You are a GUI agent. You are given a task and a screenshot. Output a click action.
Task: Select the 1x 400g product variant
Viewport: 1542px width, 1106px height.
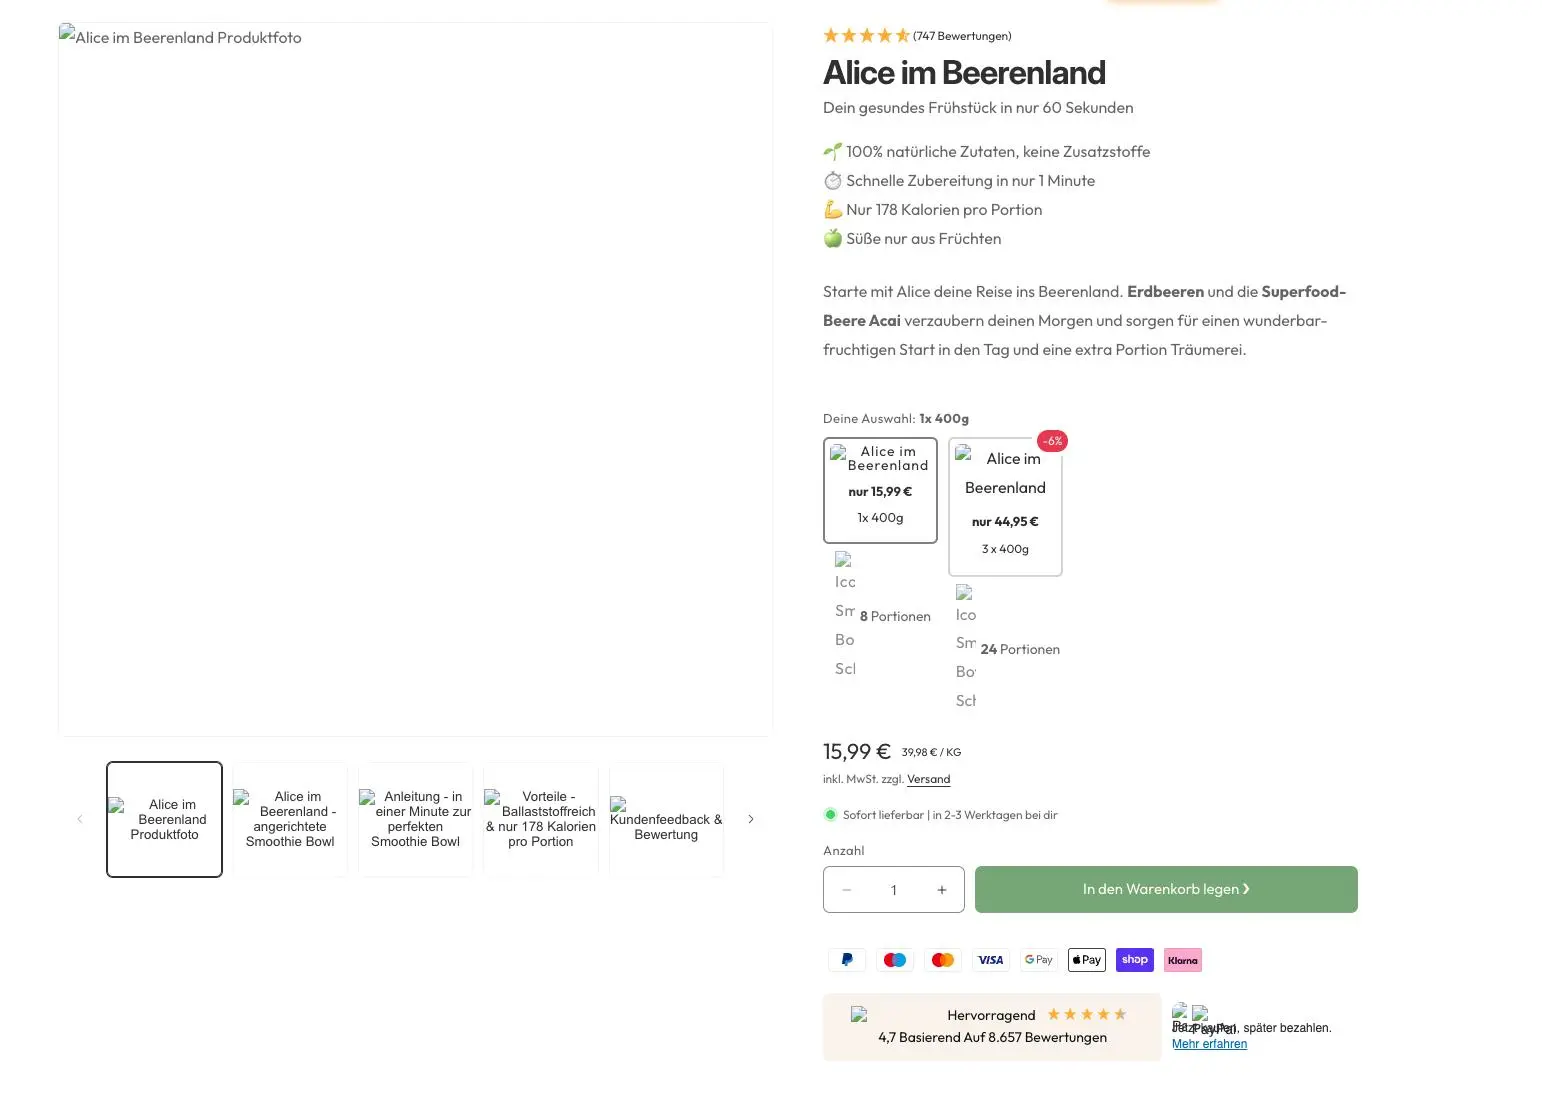[x=880, y=490]
